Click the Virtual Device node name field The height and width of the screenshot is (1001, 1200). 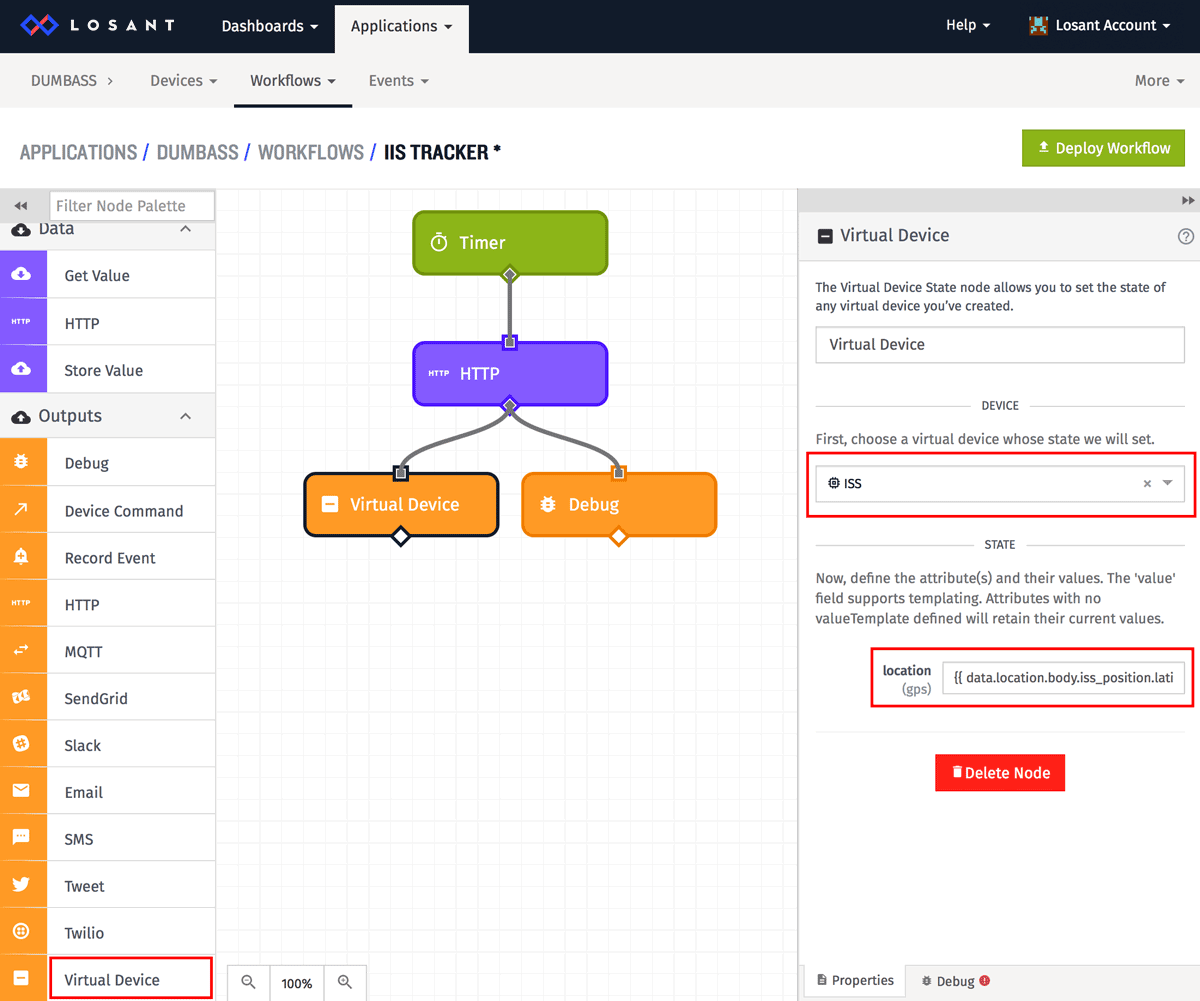1000,344
